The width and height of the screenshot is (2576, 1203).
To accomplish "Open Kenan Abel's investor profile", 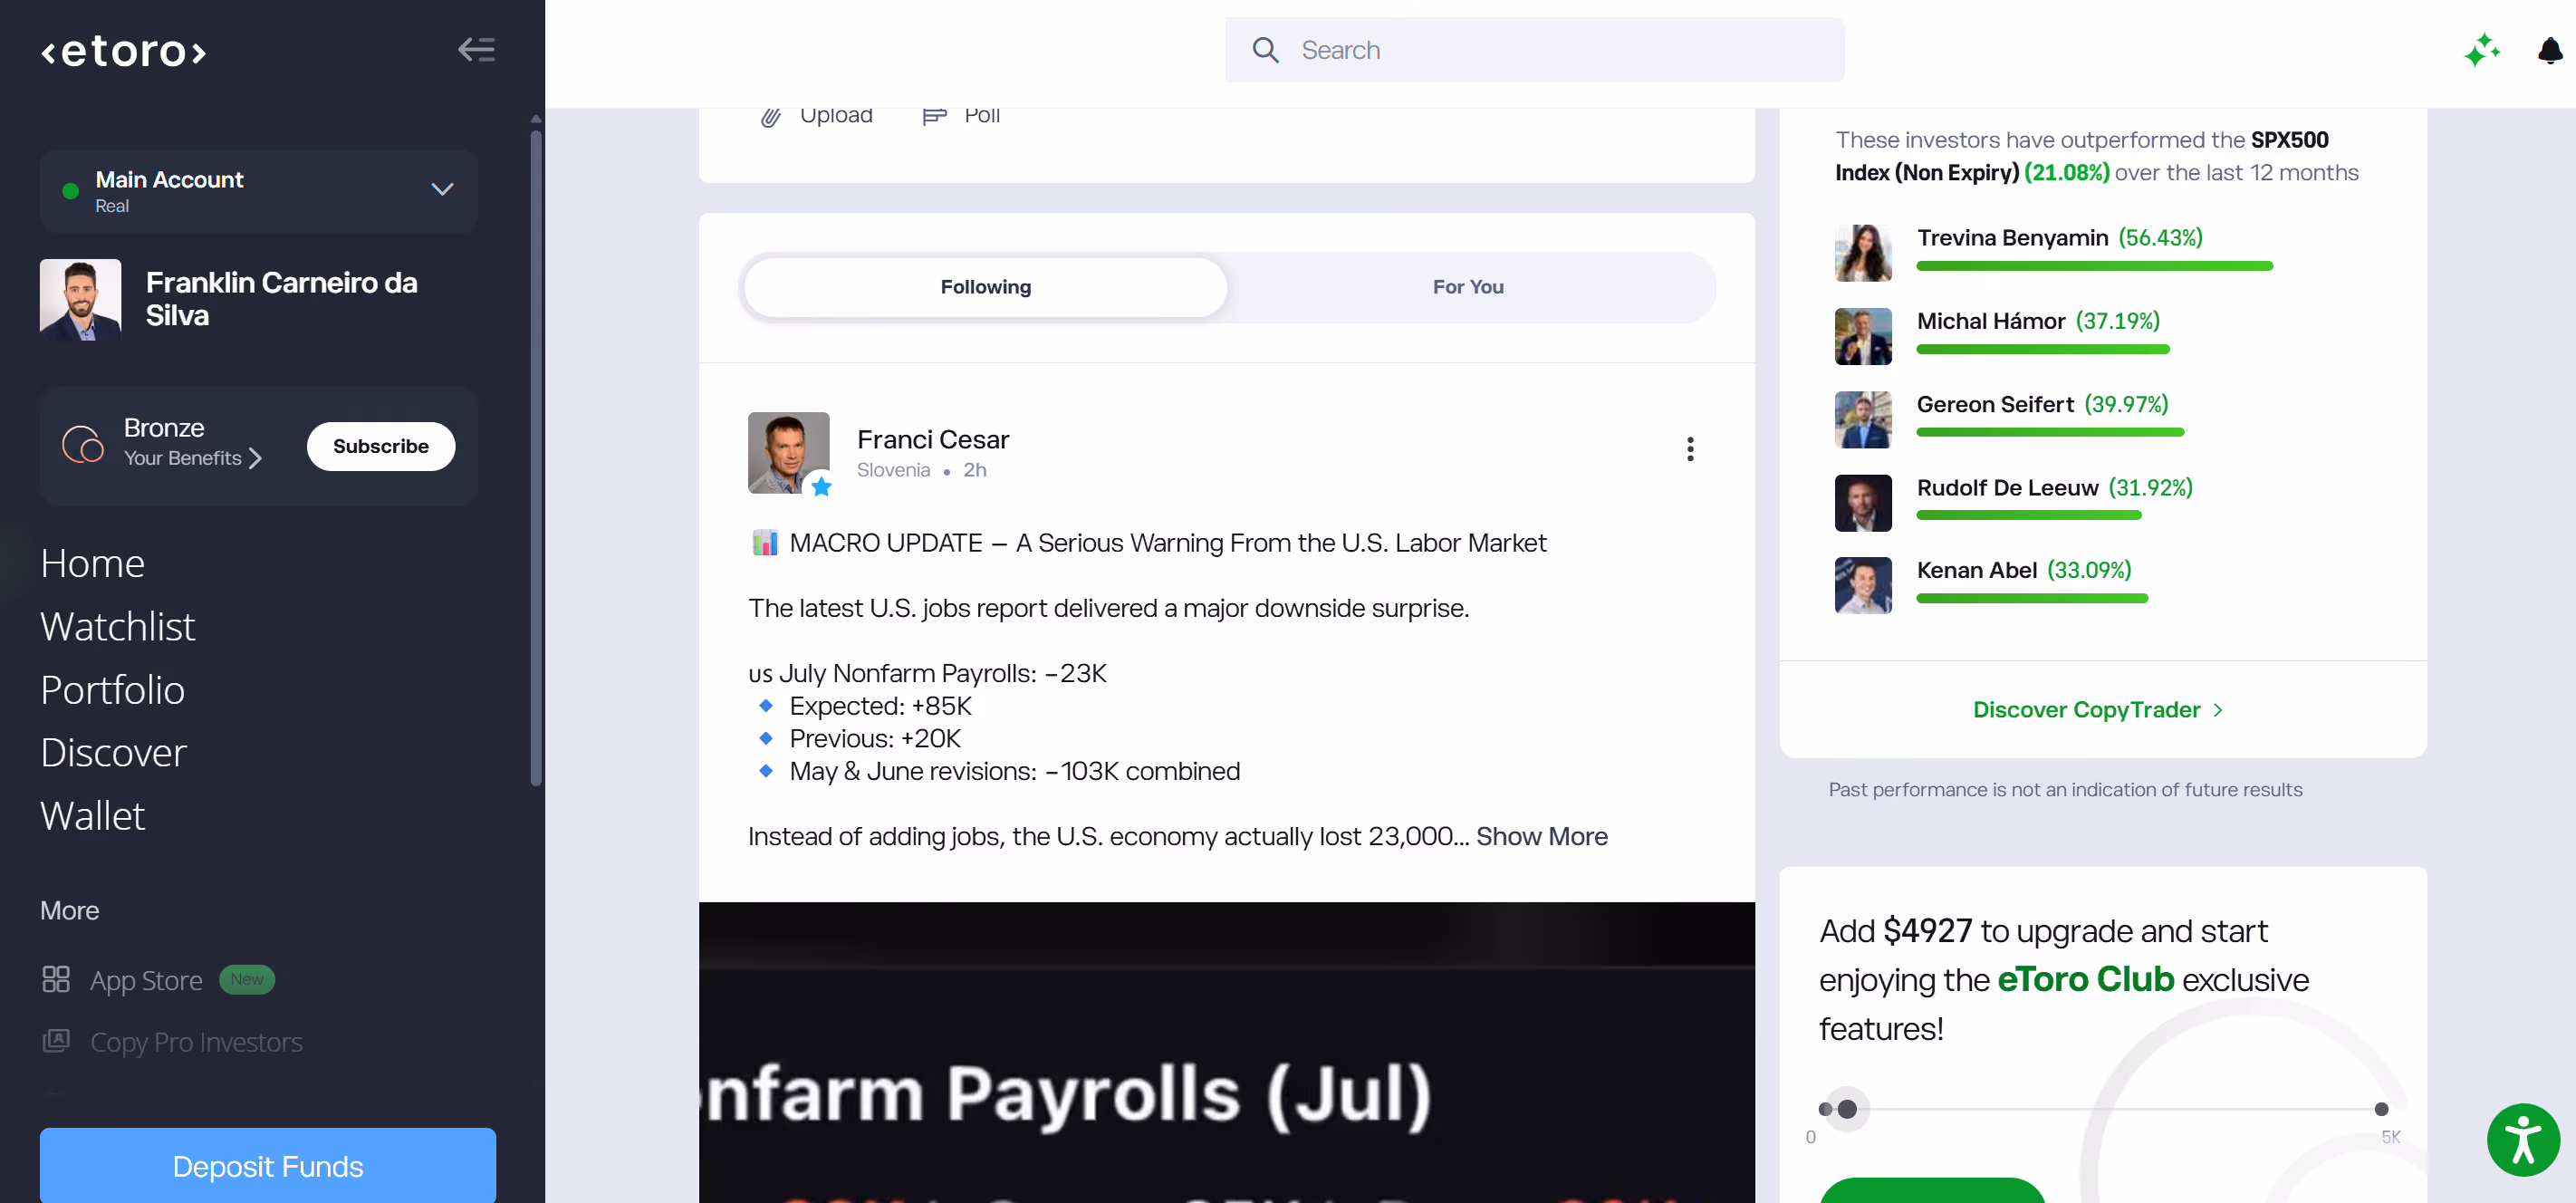I will 1977,570.
